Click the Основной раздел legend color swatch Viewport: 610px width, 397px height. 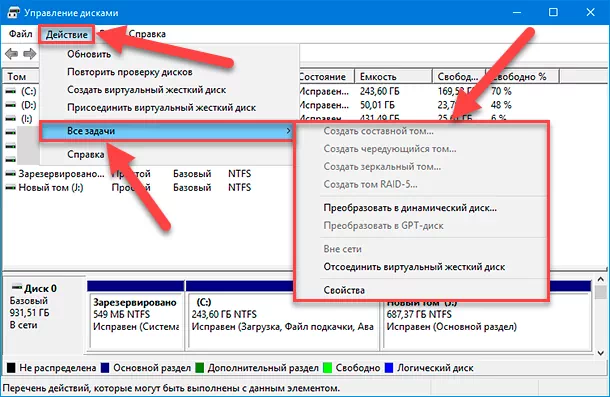click(x=105, y=368)
